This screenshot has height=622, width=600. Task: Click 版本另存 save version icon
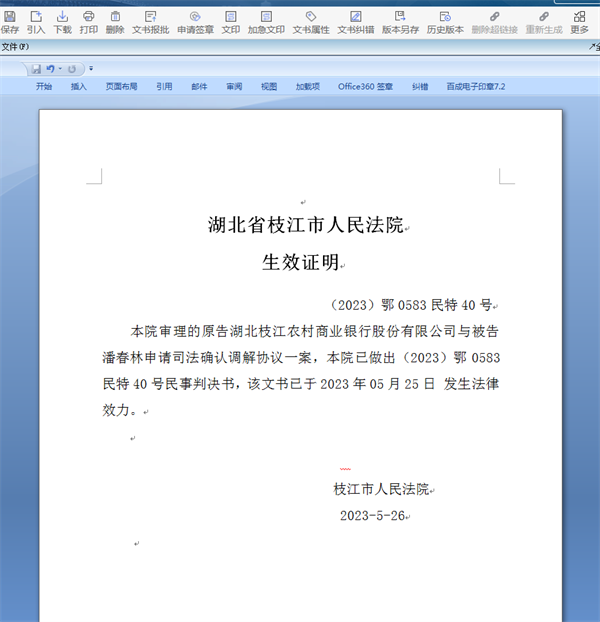coord(400,22)
